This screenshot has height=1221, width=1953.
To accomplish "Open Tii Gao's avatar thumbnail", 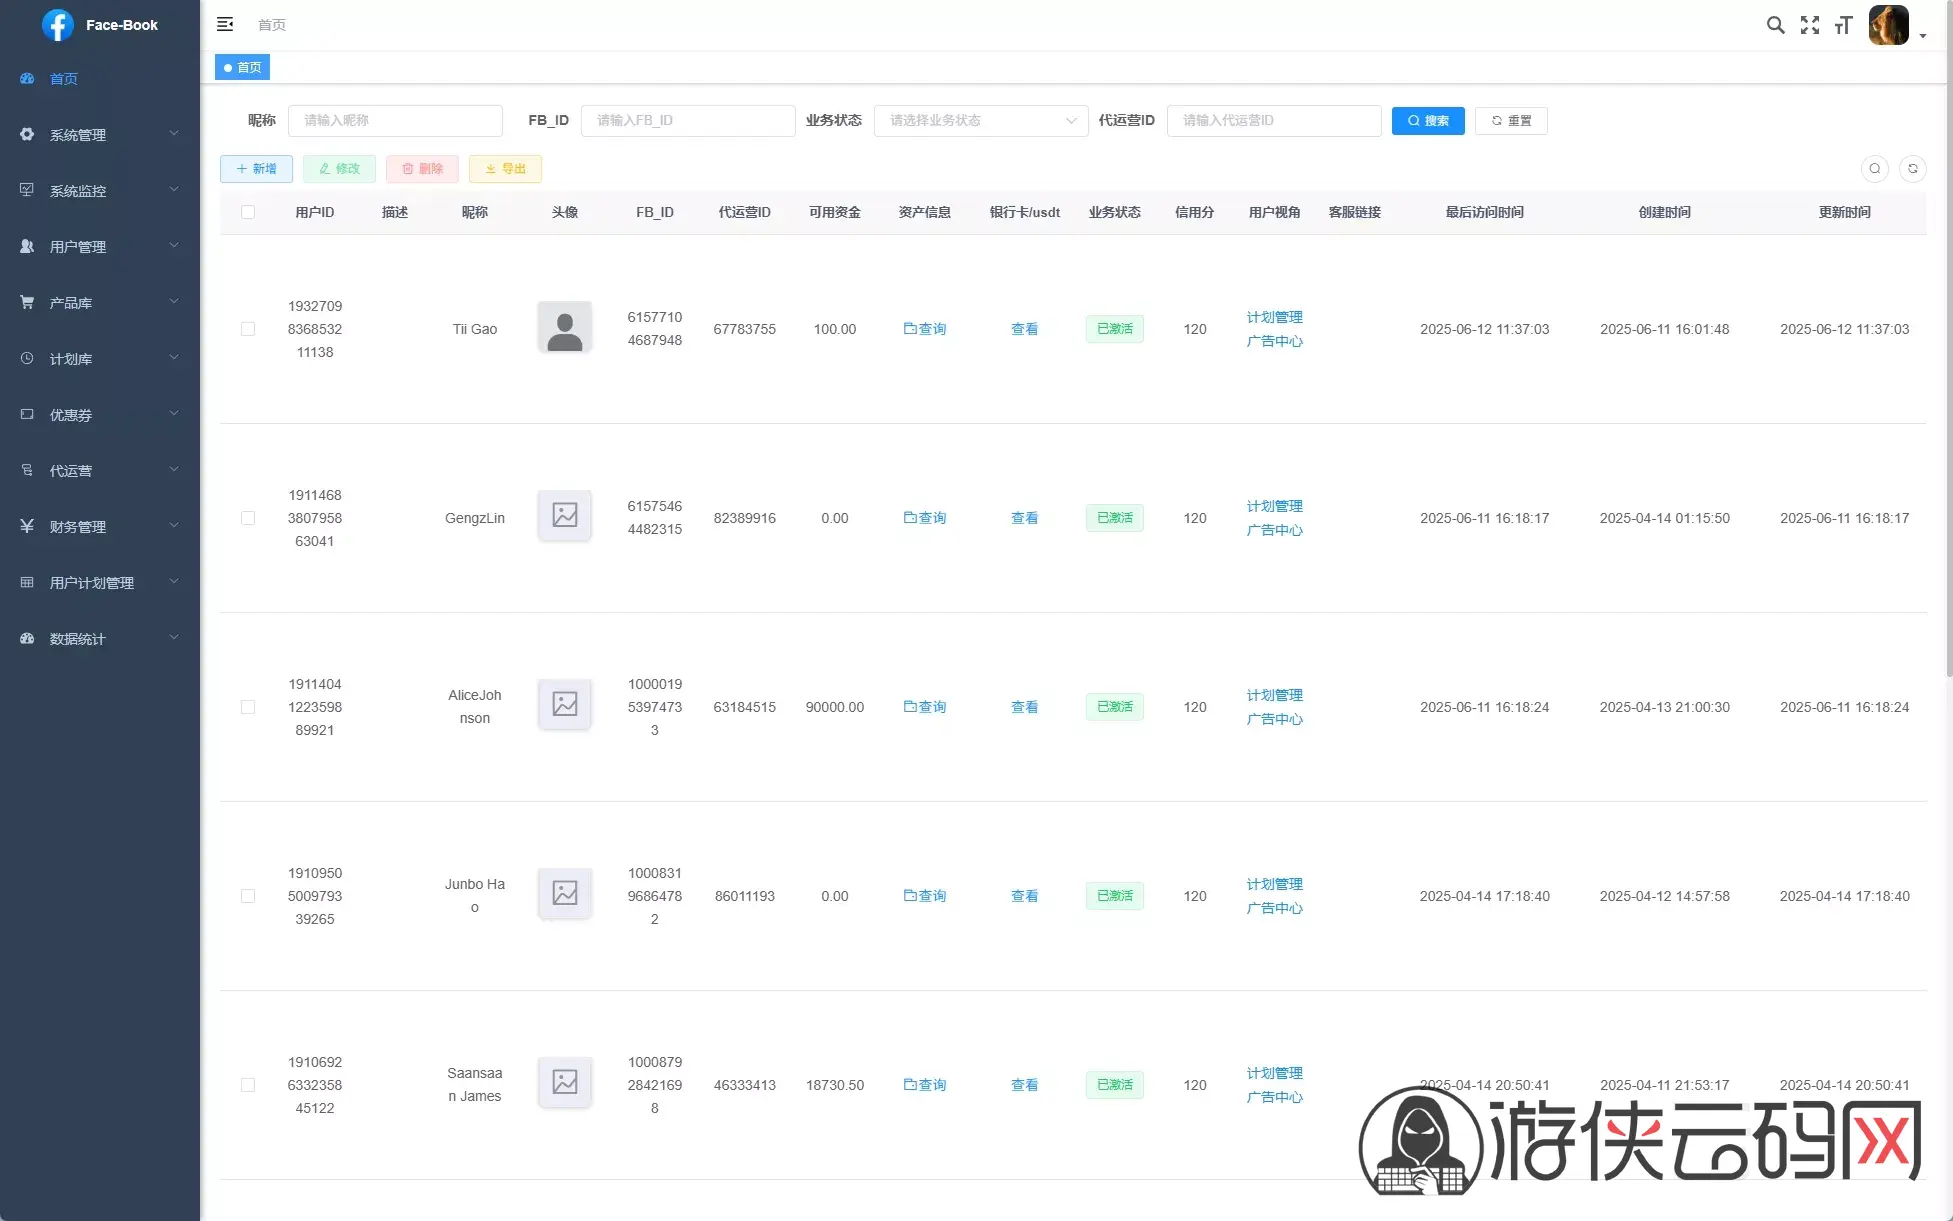I will [564, 328].
